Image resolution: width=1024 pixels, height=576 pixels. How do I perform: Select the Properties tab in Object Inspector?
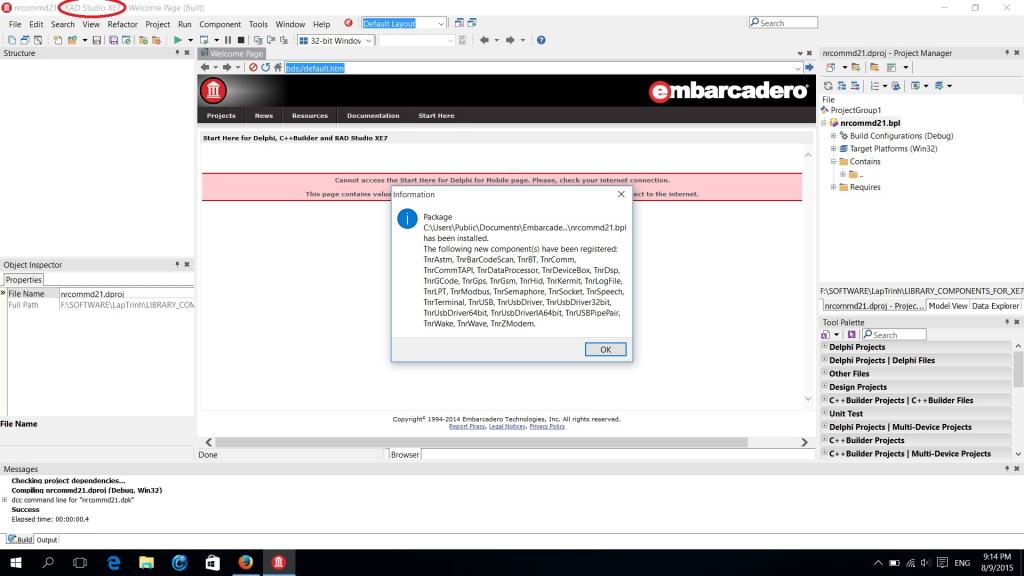[24, 280]
